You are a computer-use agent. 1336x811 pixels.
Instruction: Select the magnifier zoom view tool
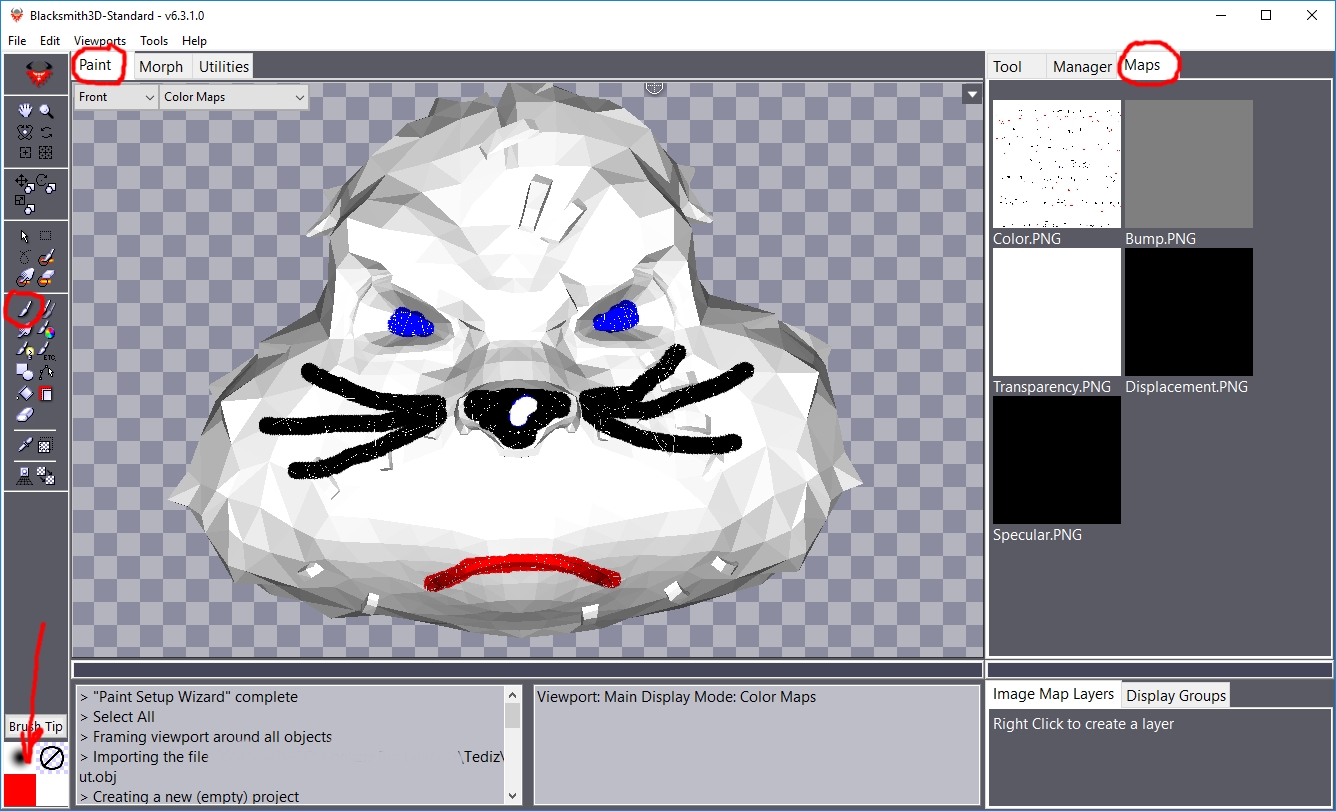pos(46,111)
